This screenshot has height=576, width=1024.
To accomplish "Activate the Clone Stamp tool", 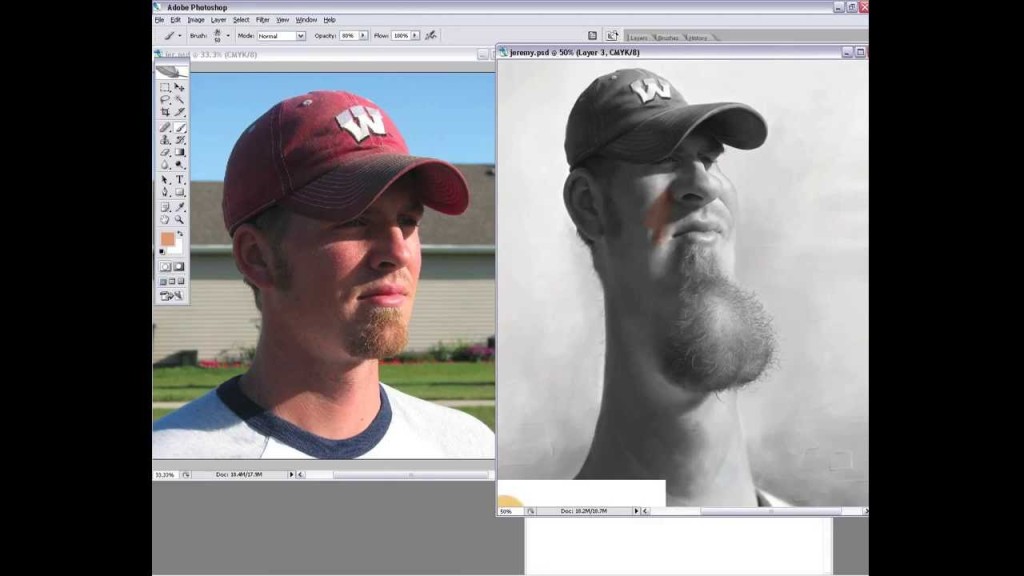I will point(165,140).
